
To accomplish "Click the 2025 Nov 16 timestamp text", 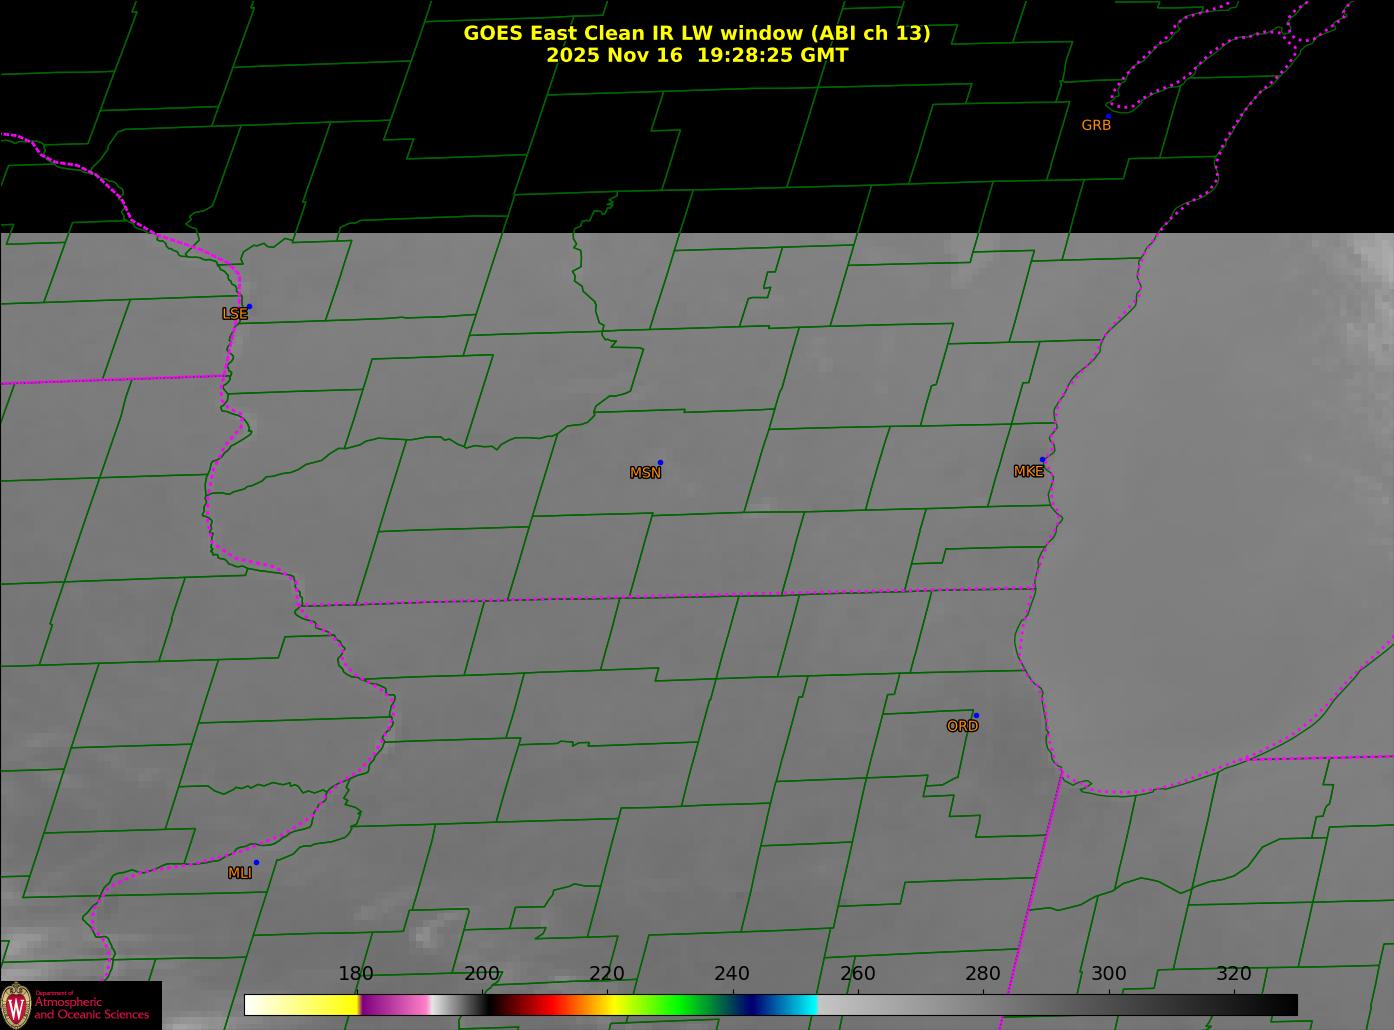I will tap(696, 55).
